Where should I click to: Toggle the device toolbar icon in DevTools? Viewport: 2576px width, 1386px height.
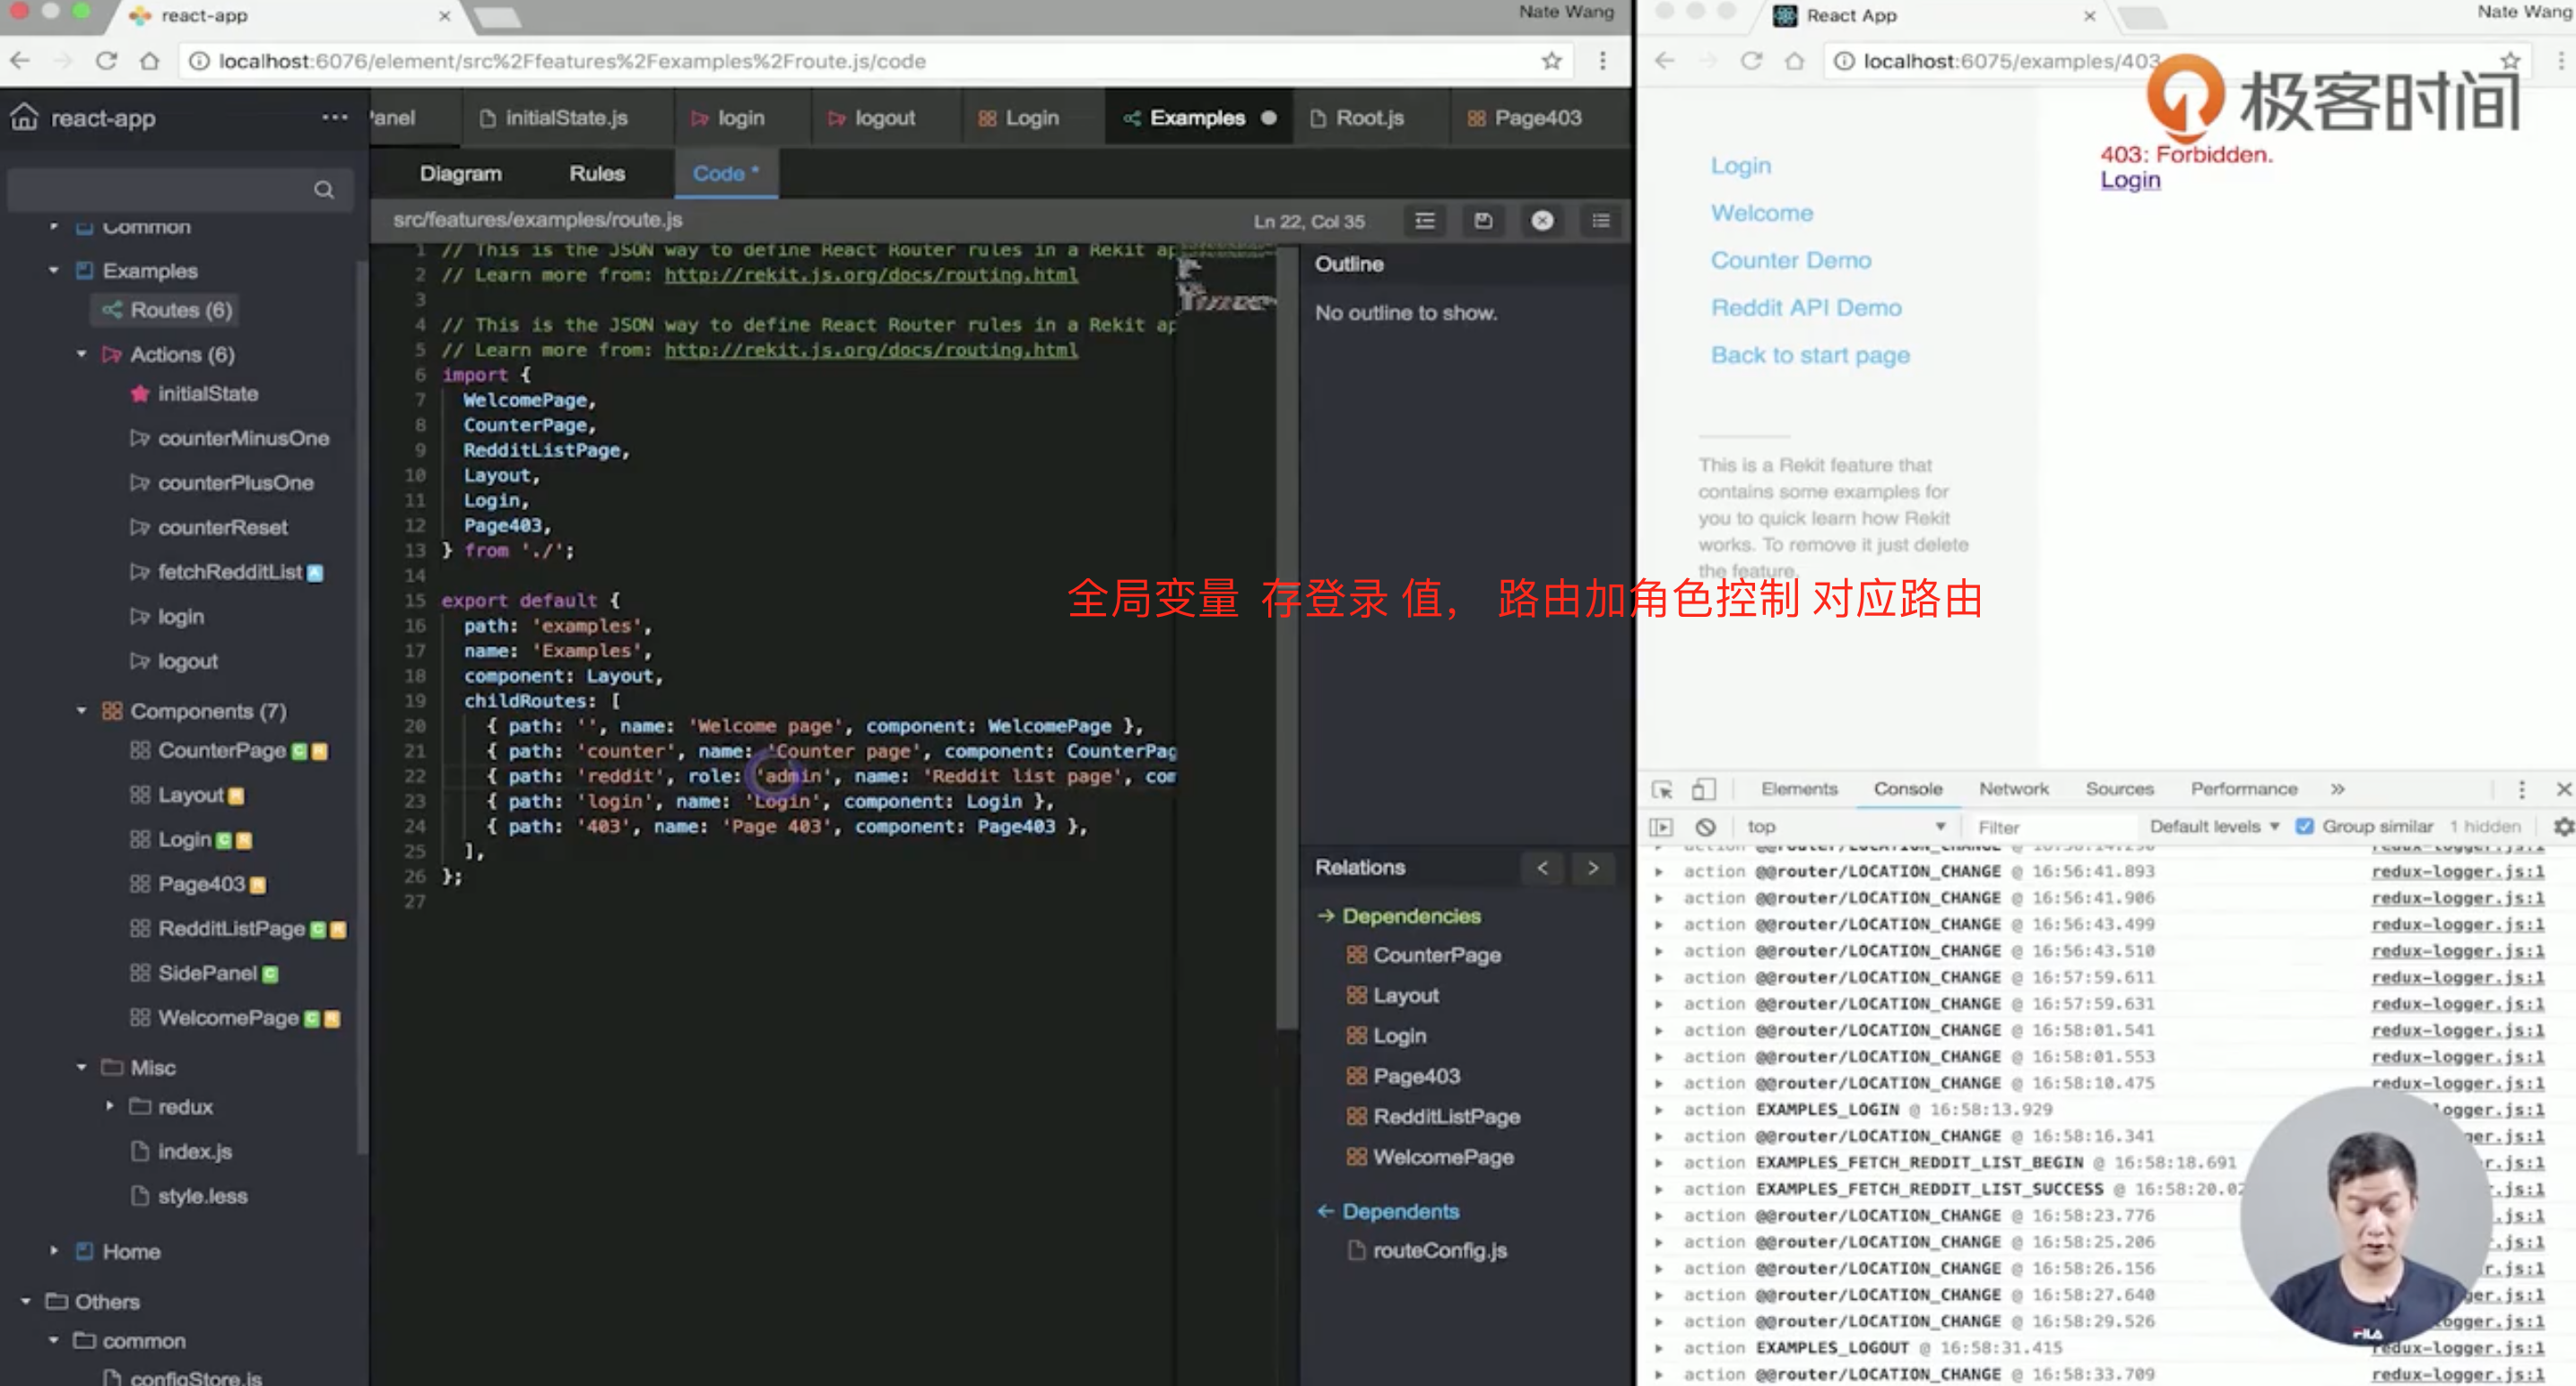point(1703,789)
